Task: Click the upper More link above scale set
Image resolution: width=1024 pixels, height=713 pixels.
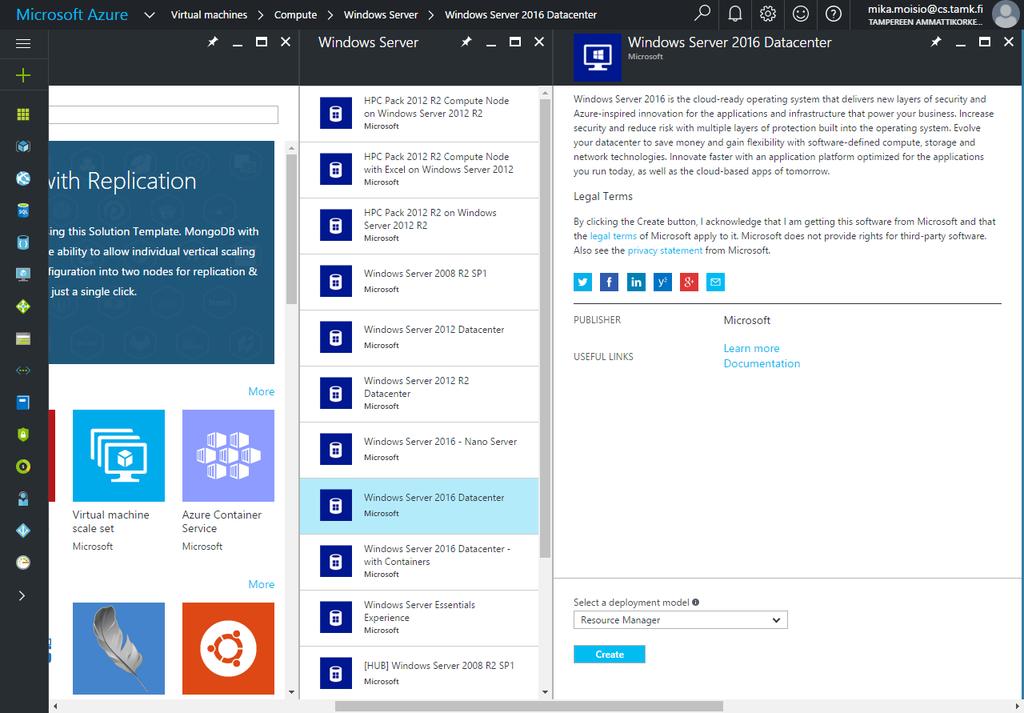Action: [x=261, y=392]
